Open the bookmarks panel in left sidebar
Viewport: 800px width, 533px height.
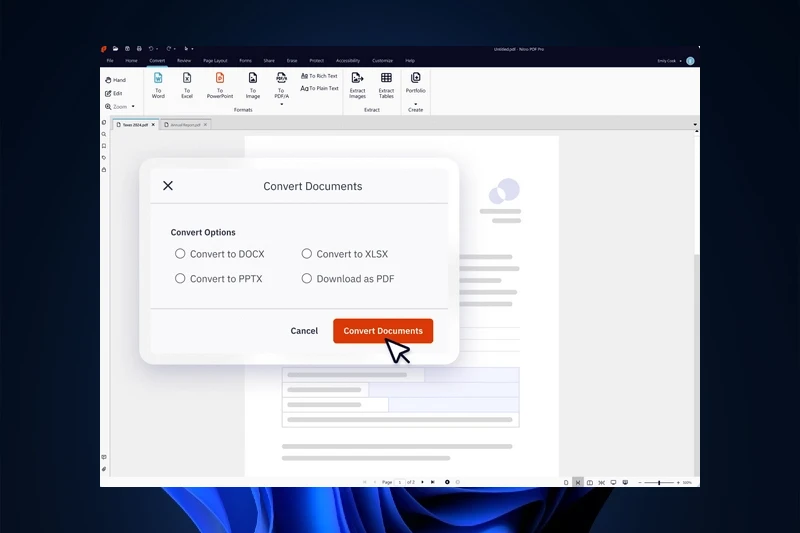tap(104, 146)
